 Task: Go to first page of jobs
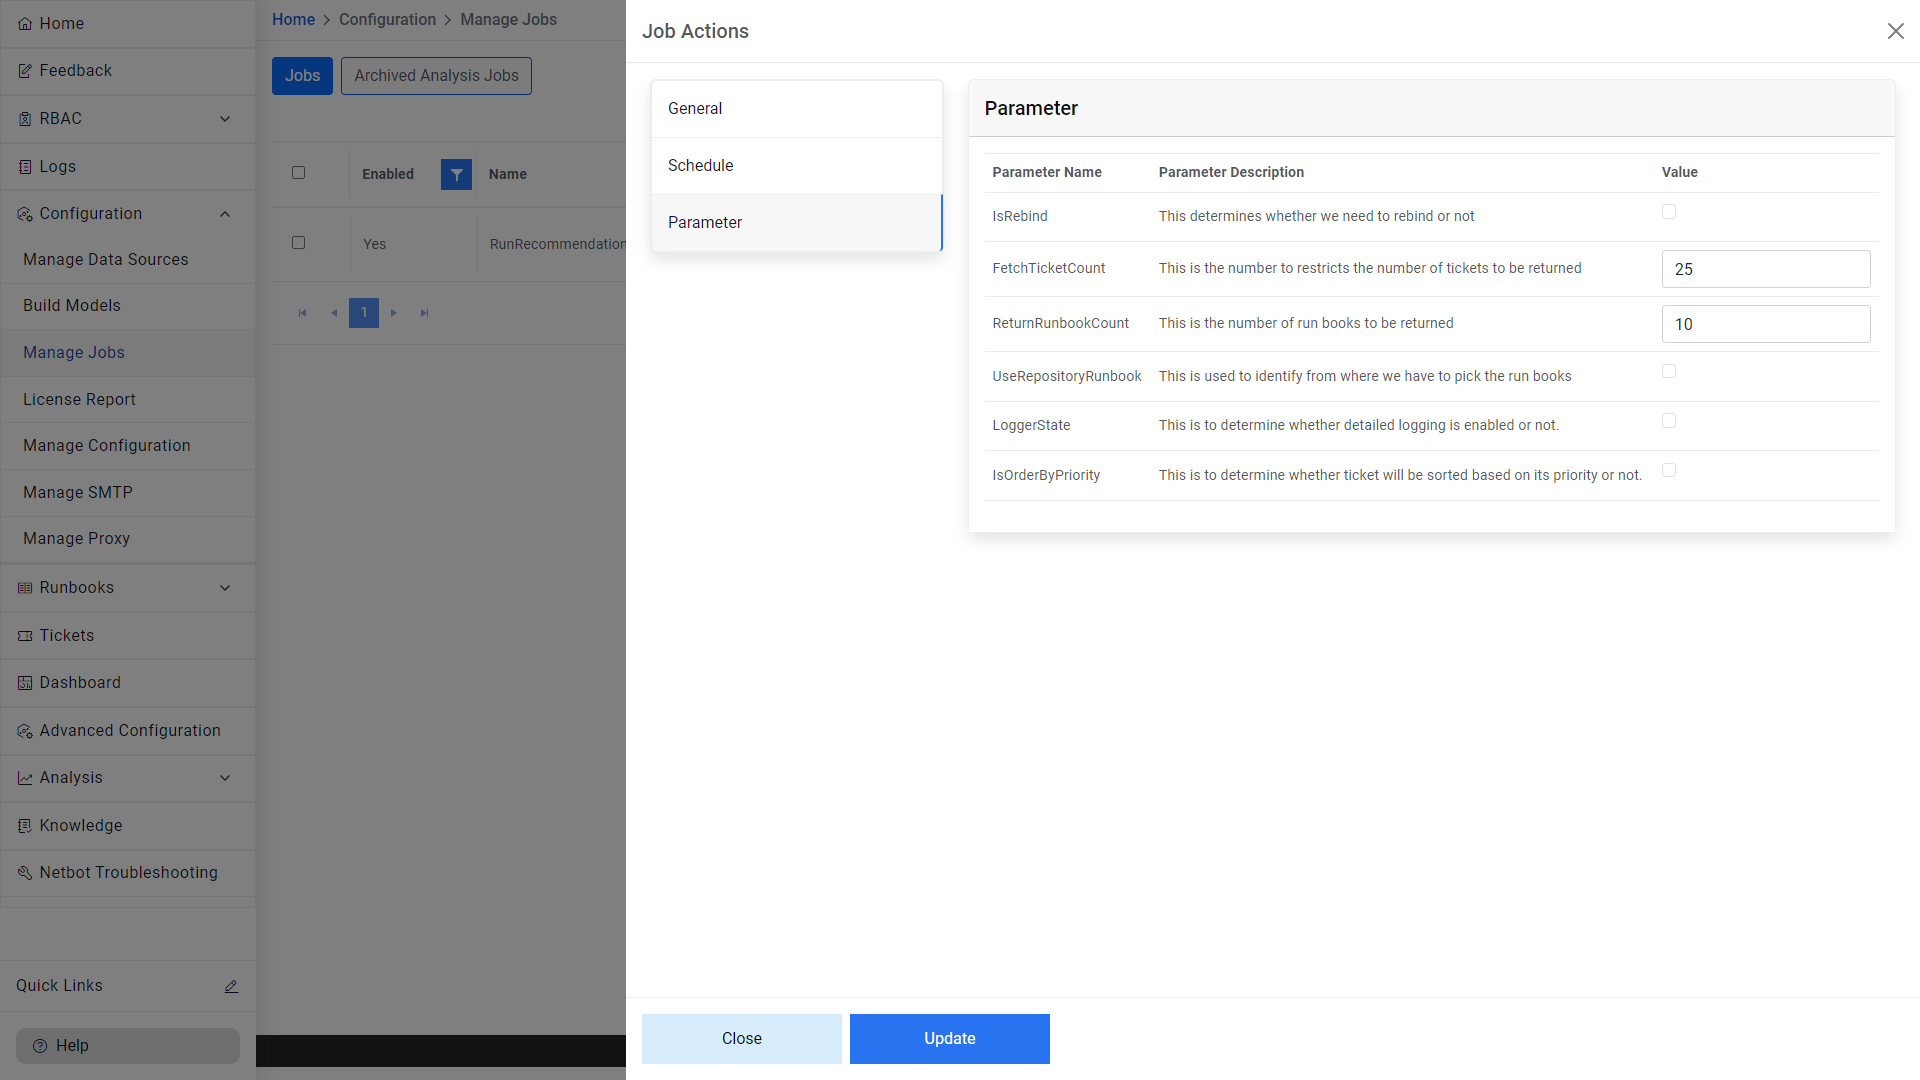point(302,313)
